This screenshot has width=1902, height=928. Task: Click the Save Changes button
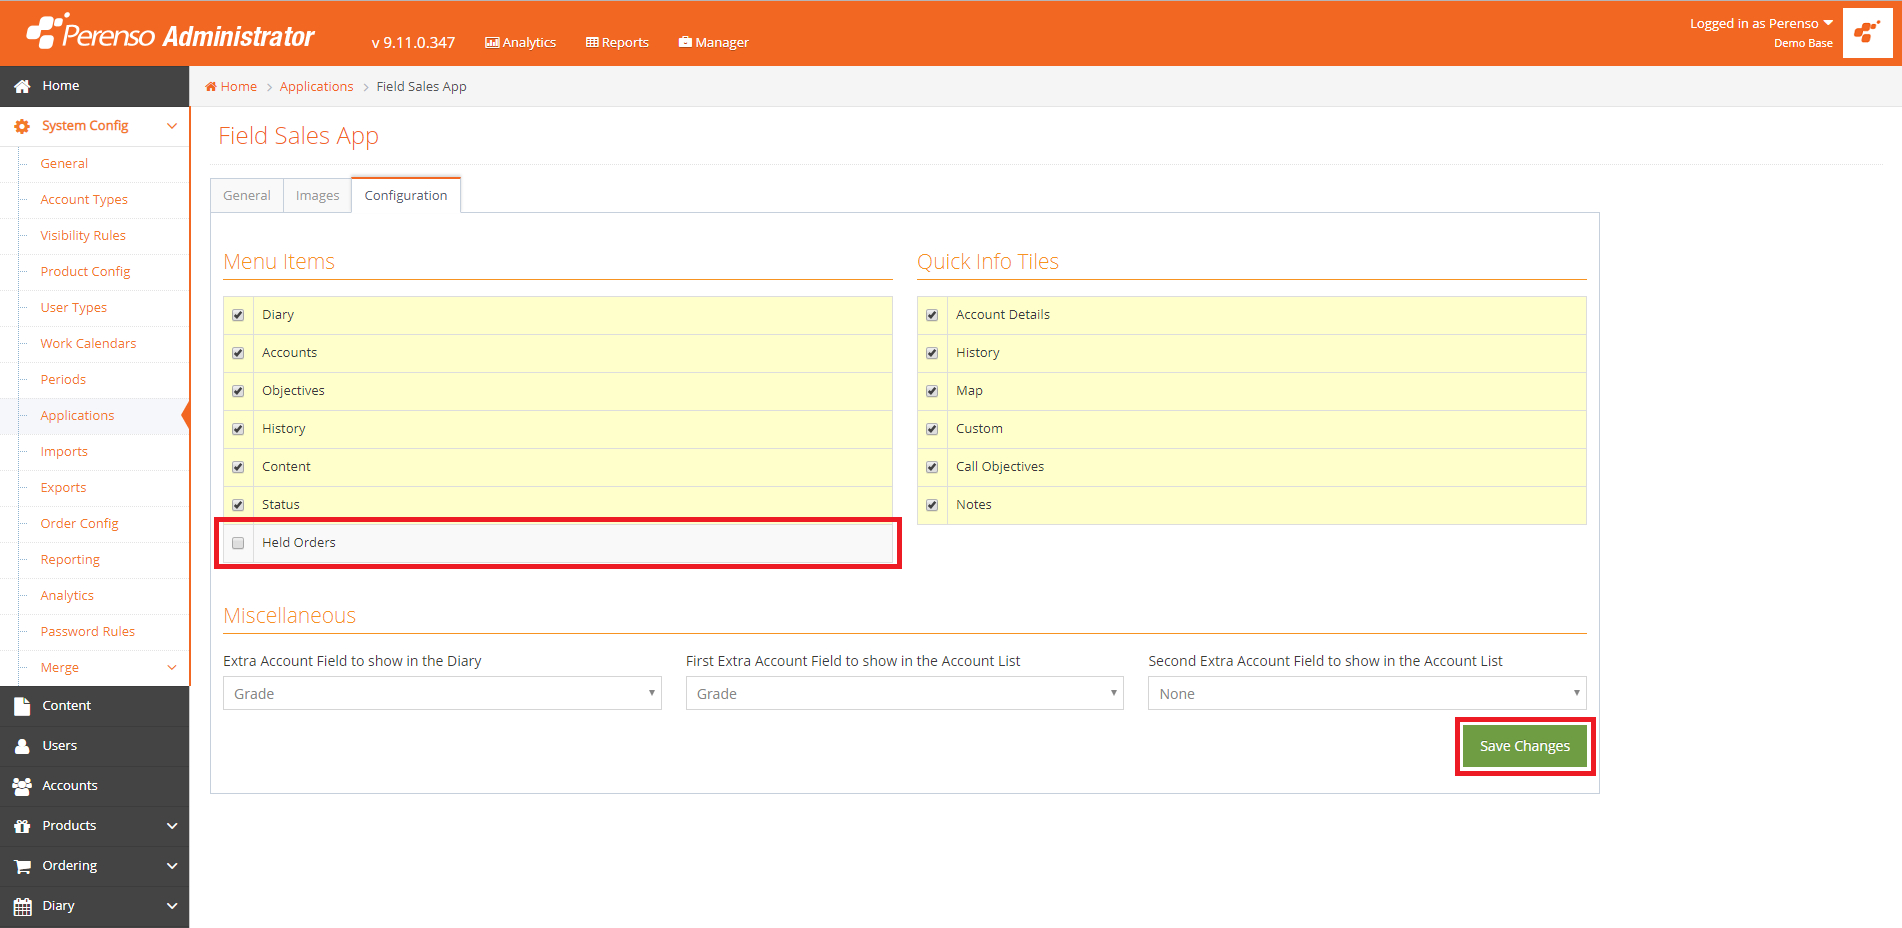tap(1525, 746)
